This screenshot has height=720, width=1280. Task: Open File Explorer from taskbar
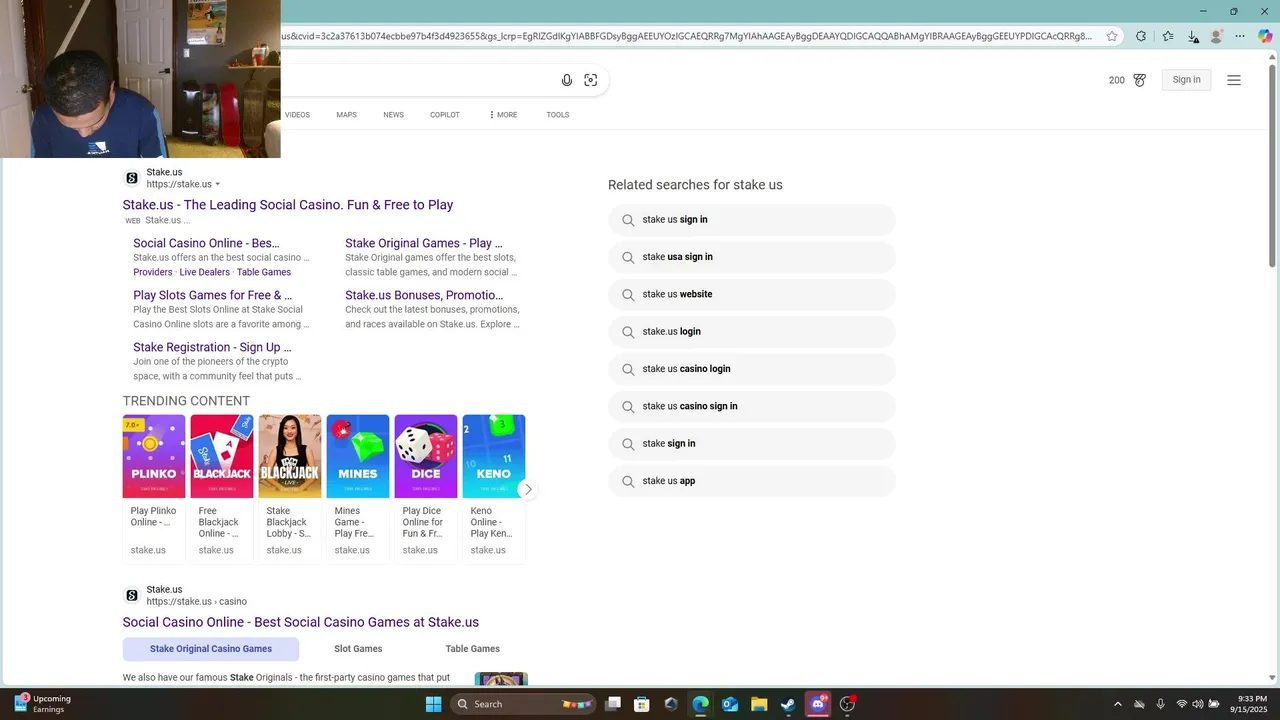pos(759,704)
